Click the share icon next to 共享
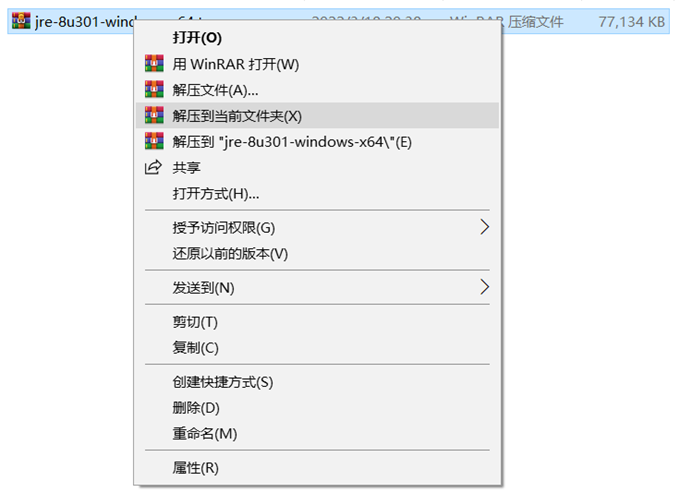 click(154, 167)
